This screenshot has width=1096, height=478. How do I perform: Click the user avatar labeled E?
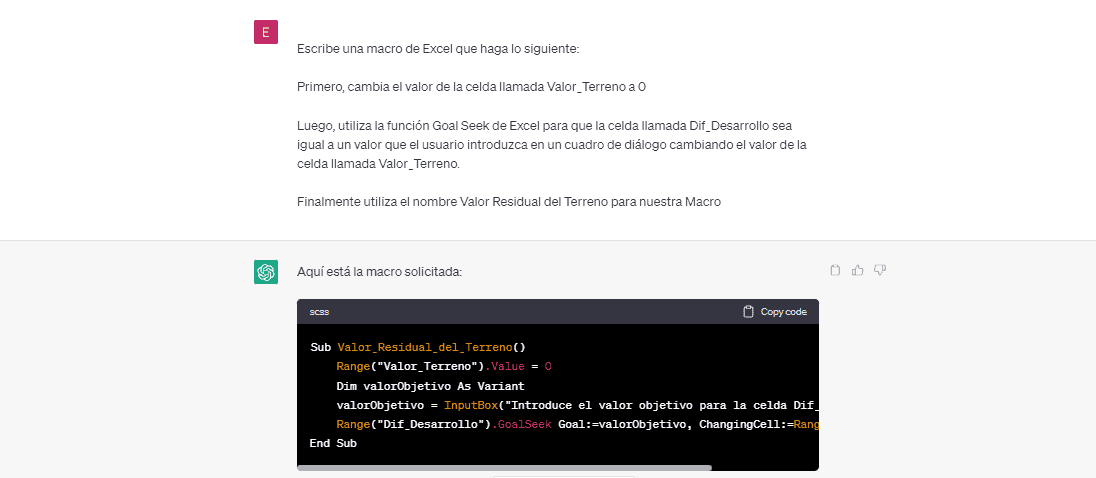pos(265,32)
